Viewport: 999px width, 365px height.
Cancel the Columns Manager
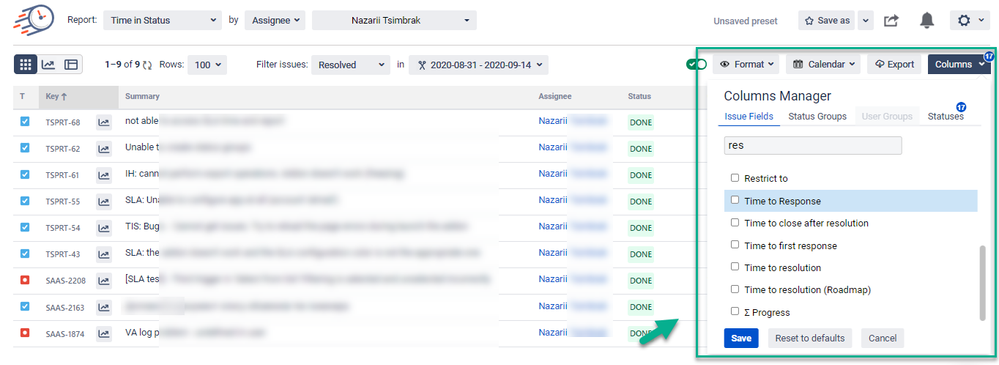pos(882,338)
